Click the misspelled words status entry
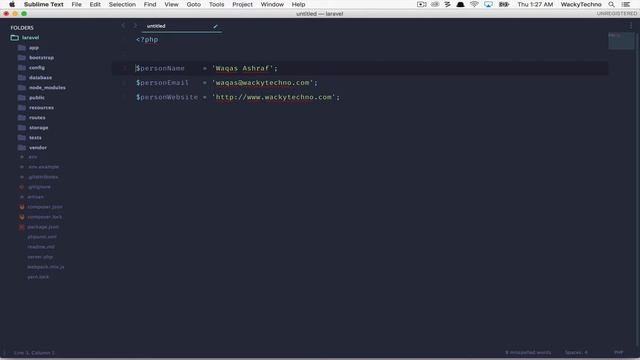The height and width of the screenshot is (360, 640). [x=528, y=352]
